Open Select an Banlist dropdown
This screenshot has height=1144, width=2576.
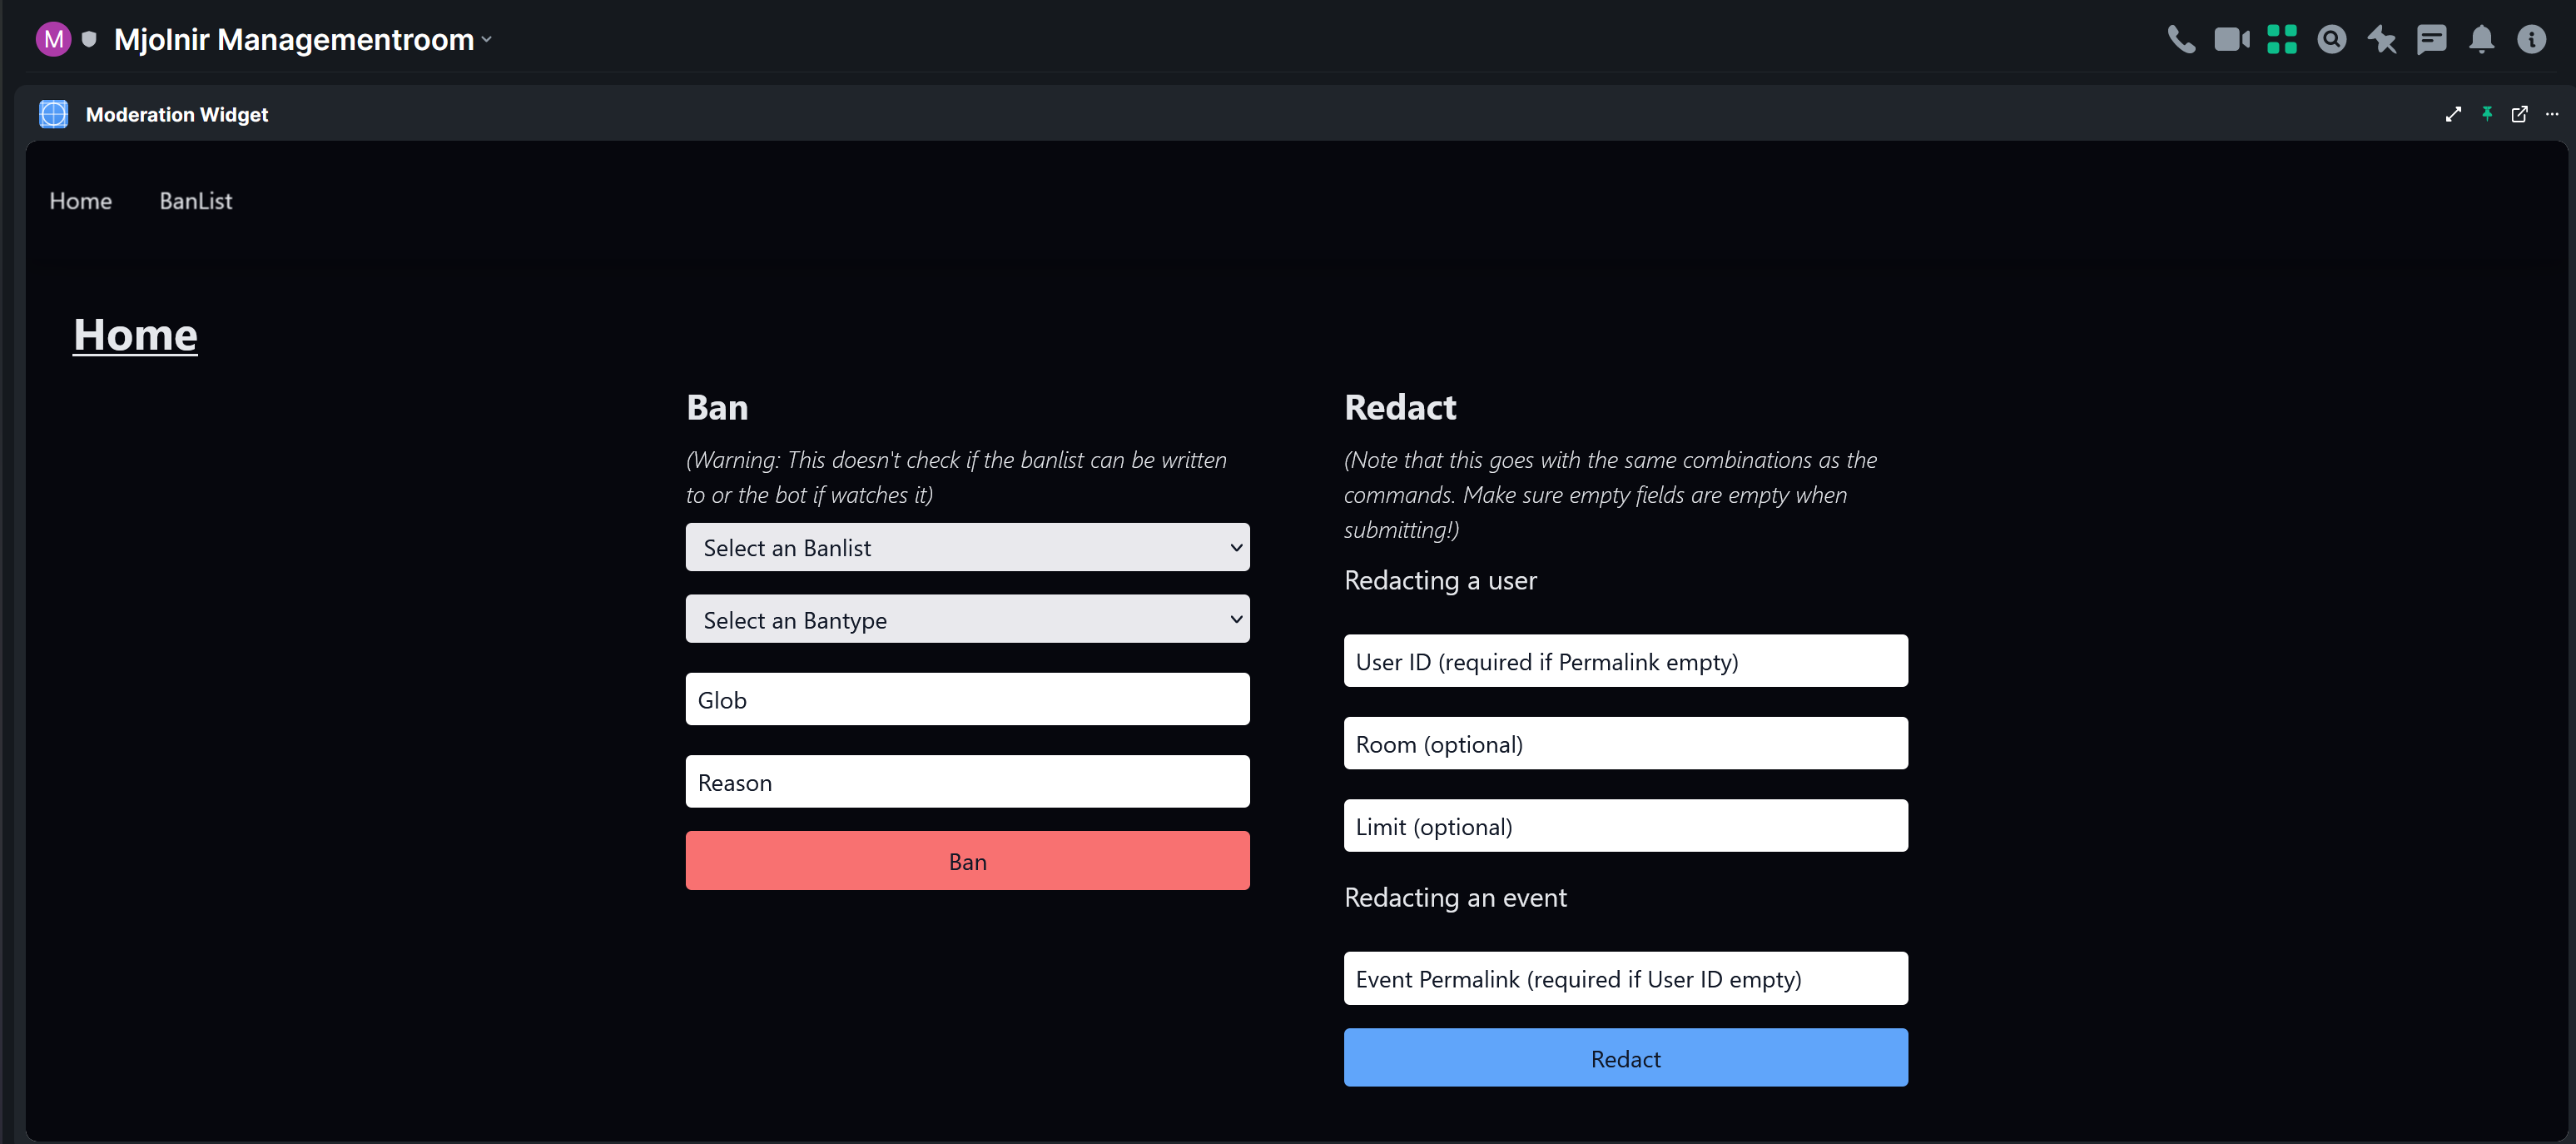pyautogui.click(x=967, y=547)
